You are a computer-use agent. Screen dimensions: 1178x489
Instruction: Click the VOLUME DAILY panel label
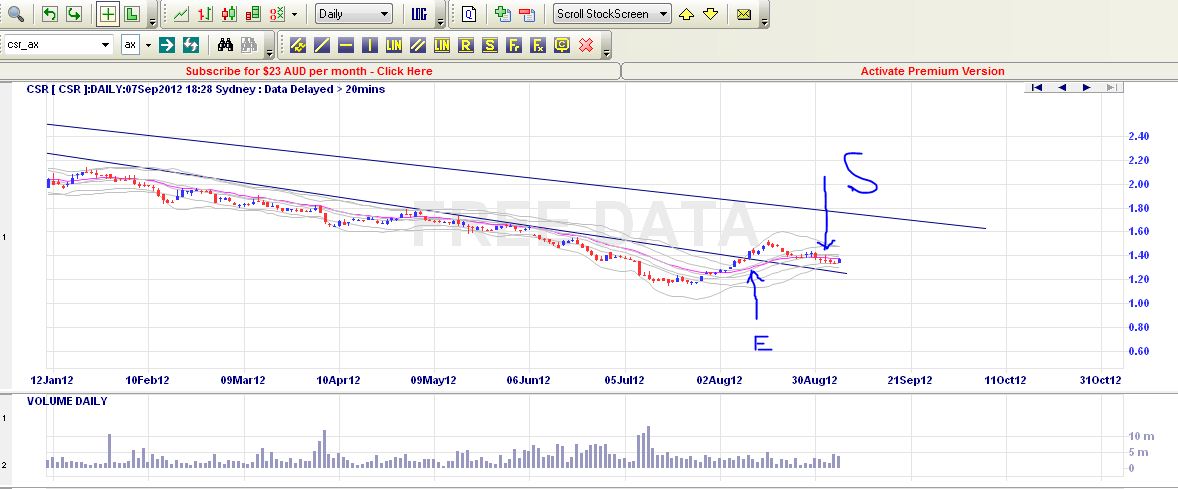pos(67,401)
